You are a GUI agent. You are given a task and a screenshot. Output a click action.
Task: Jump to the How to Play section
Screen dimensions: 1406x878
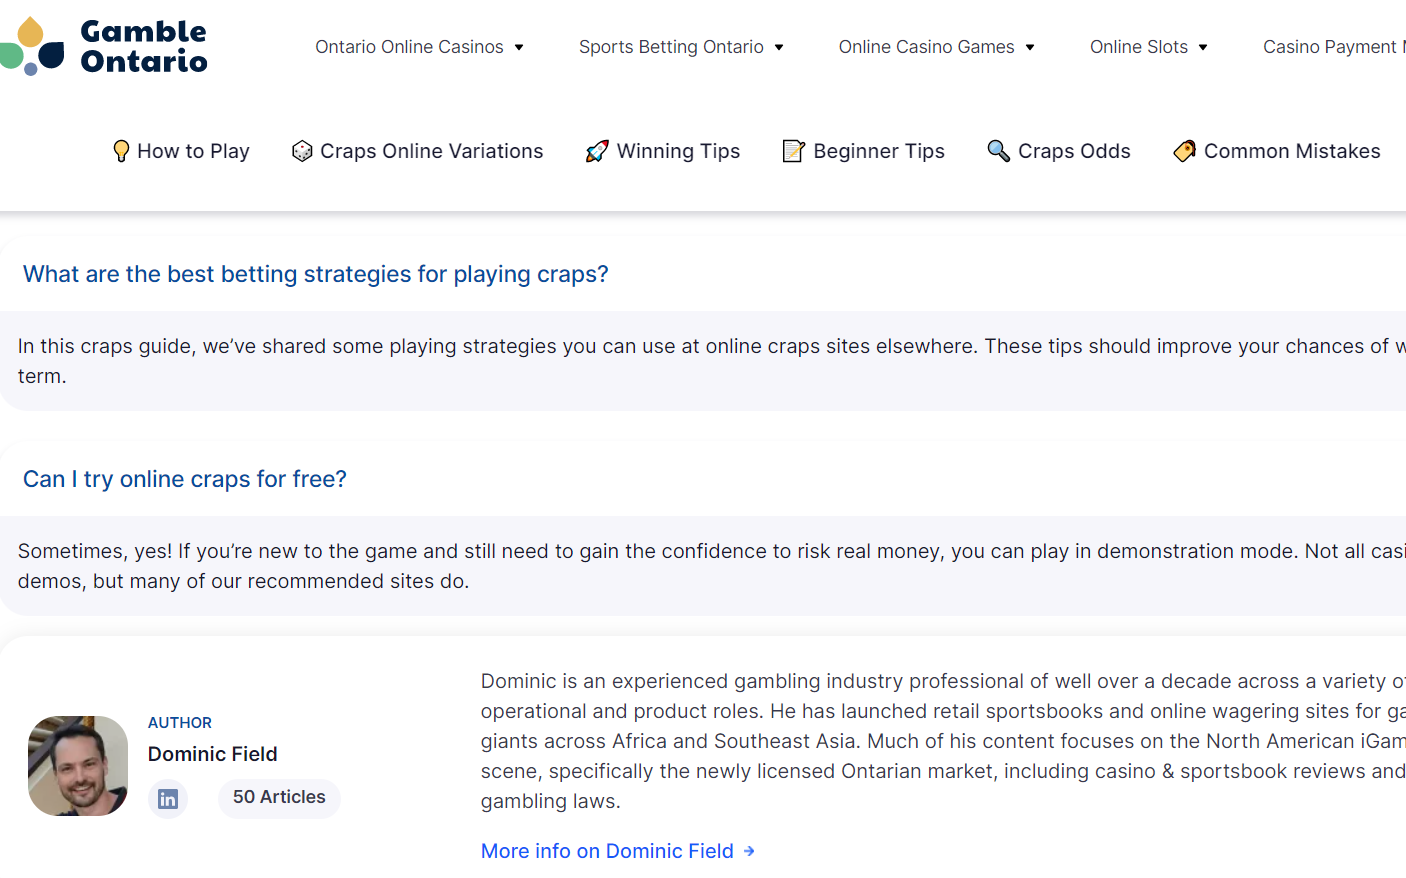(193, 151)
